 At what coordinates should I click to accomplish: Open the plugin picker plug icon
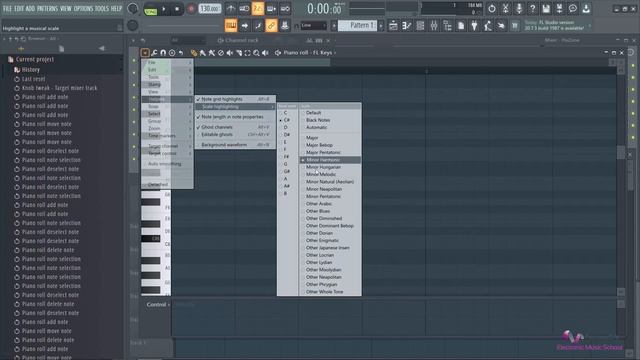point(474,26)
